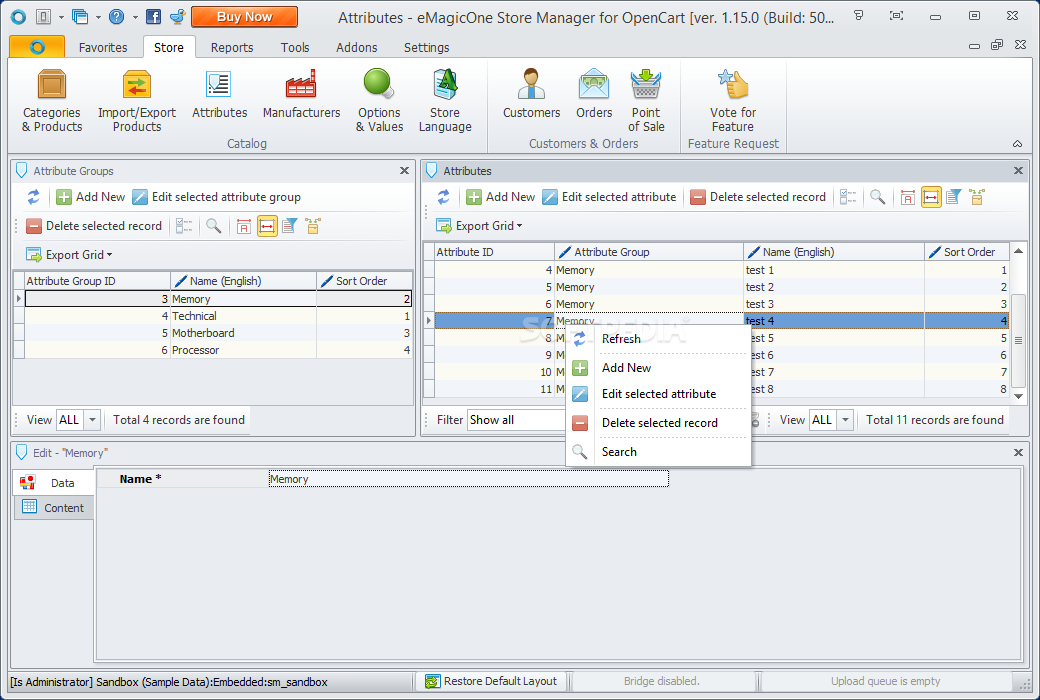This screenshot has width=1040, height=700.
Task: Select the Data tab in Edit panel
Action: 54,483
